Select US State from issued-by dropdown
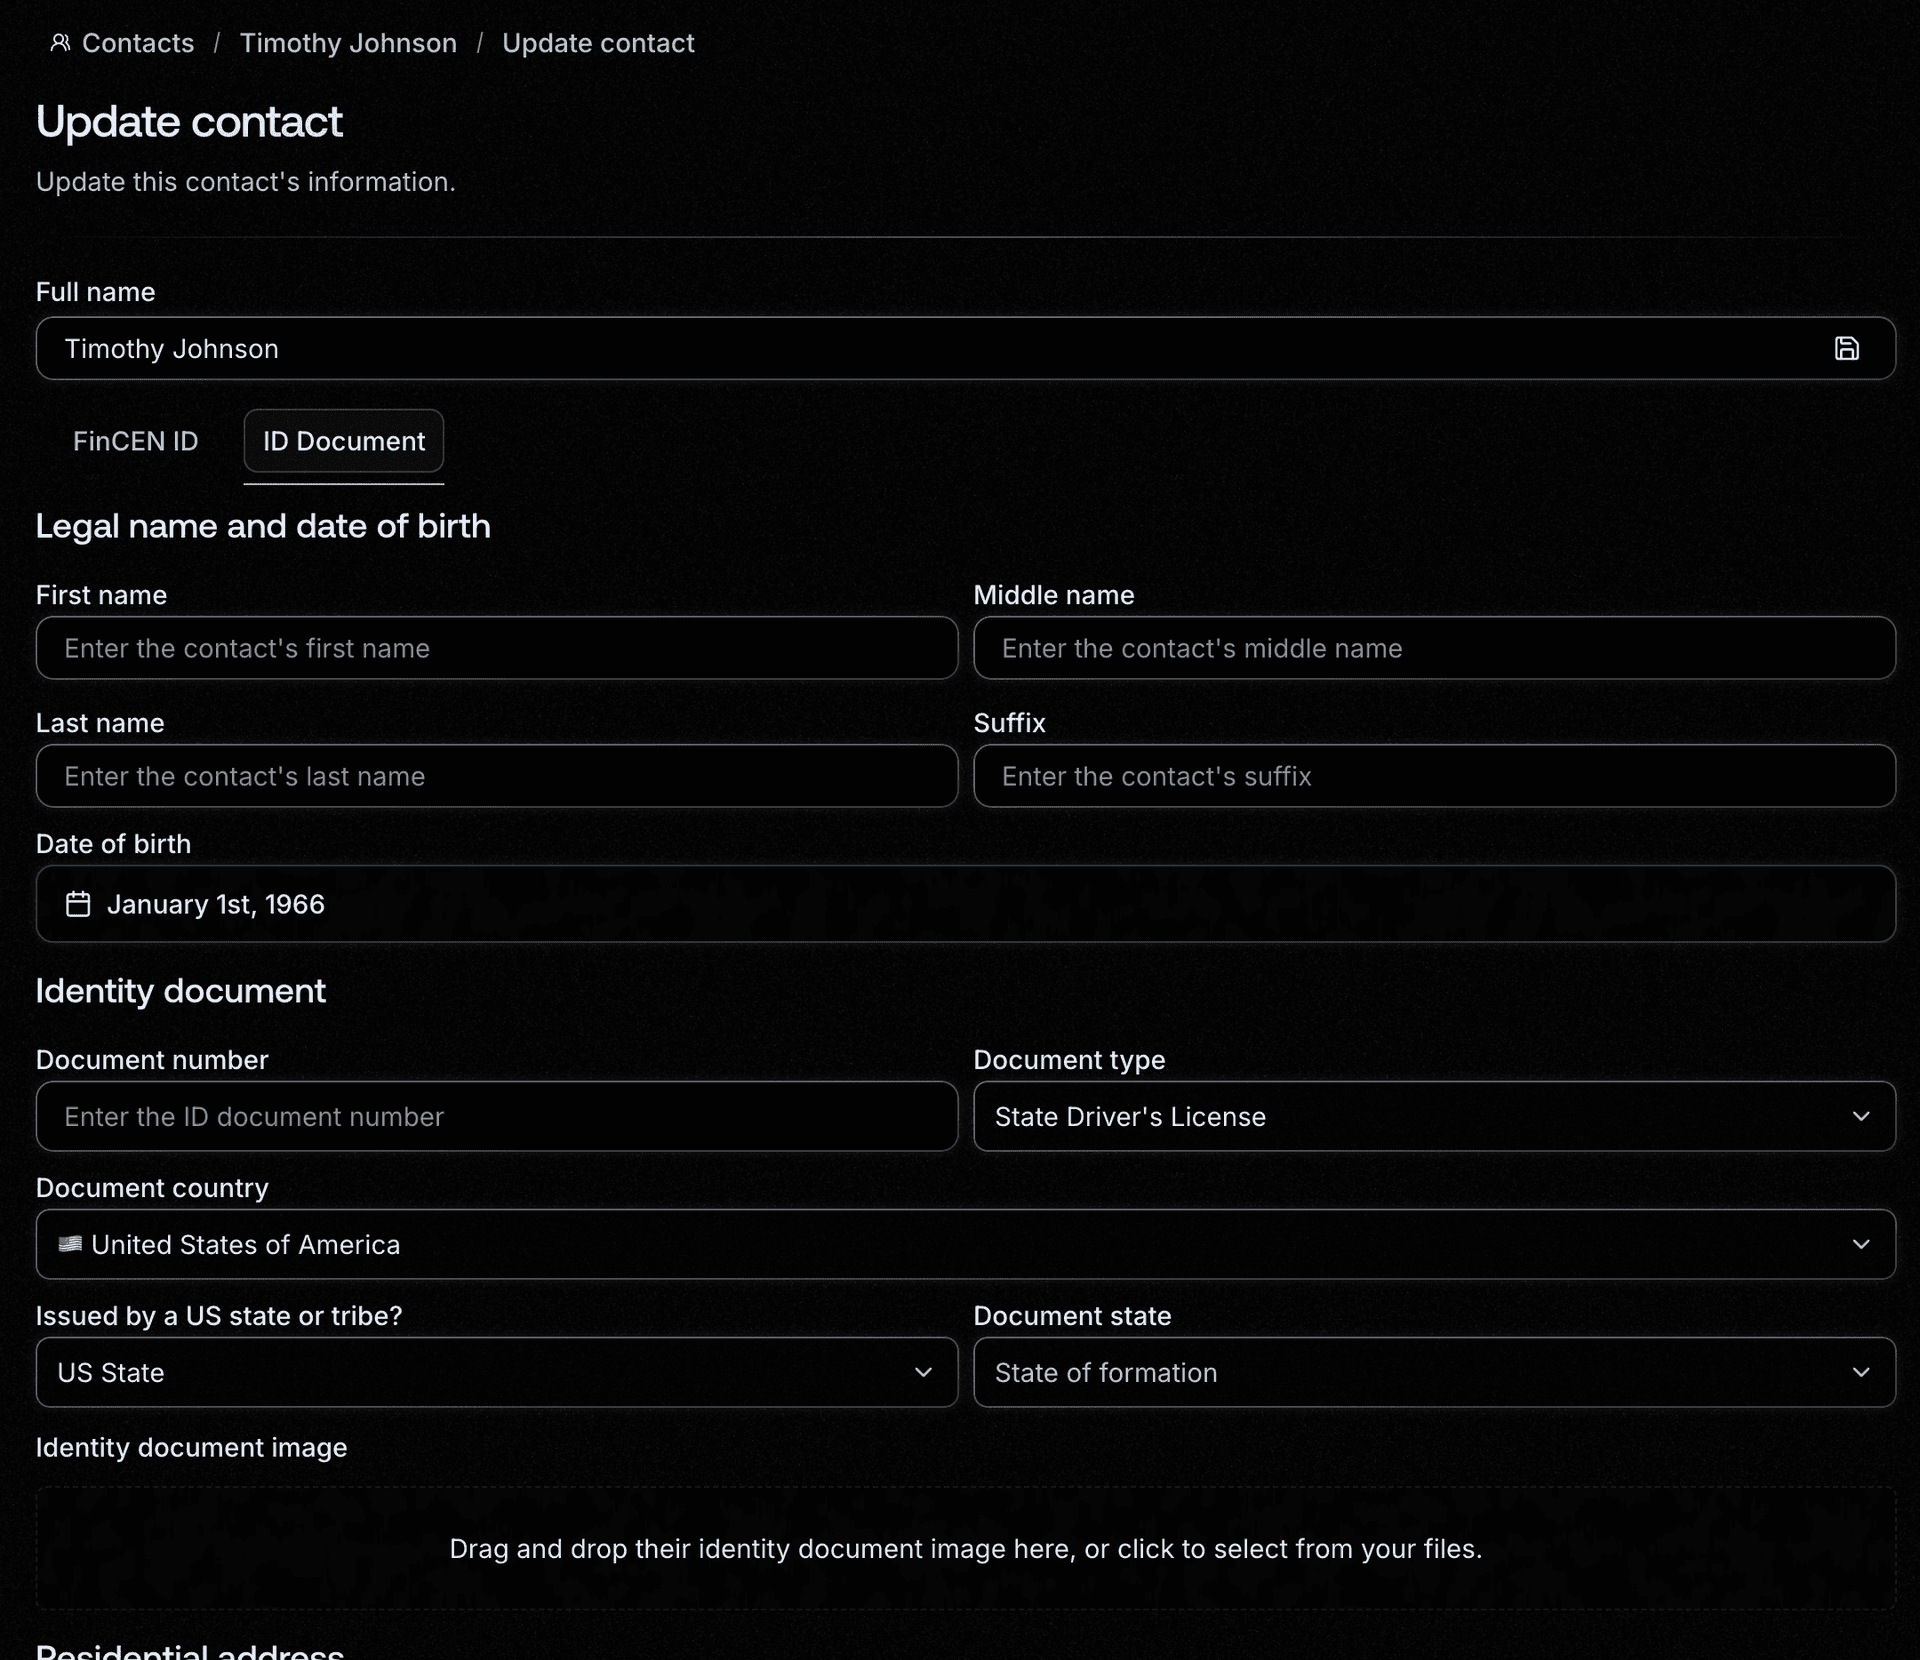The width and height of the screenshot is (1920, 1660). tap(495, 1371)
